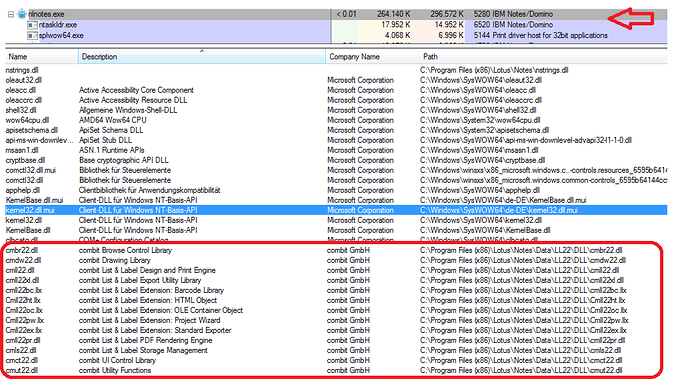The height and width of the screenshot is (388, 690).
Task: Click 'combit Utility Functions' description
Action: tap(115, 370)
